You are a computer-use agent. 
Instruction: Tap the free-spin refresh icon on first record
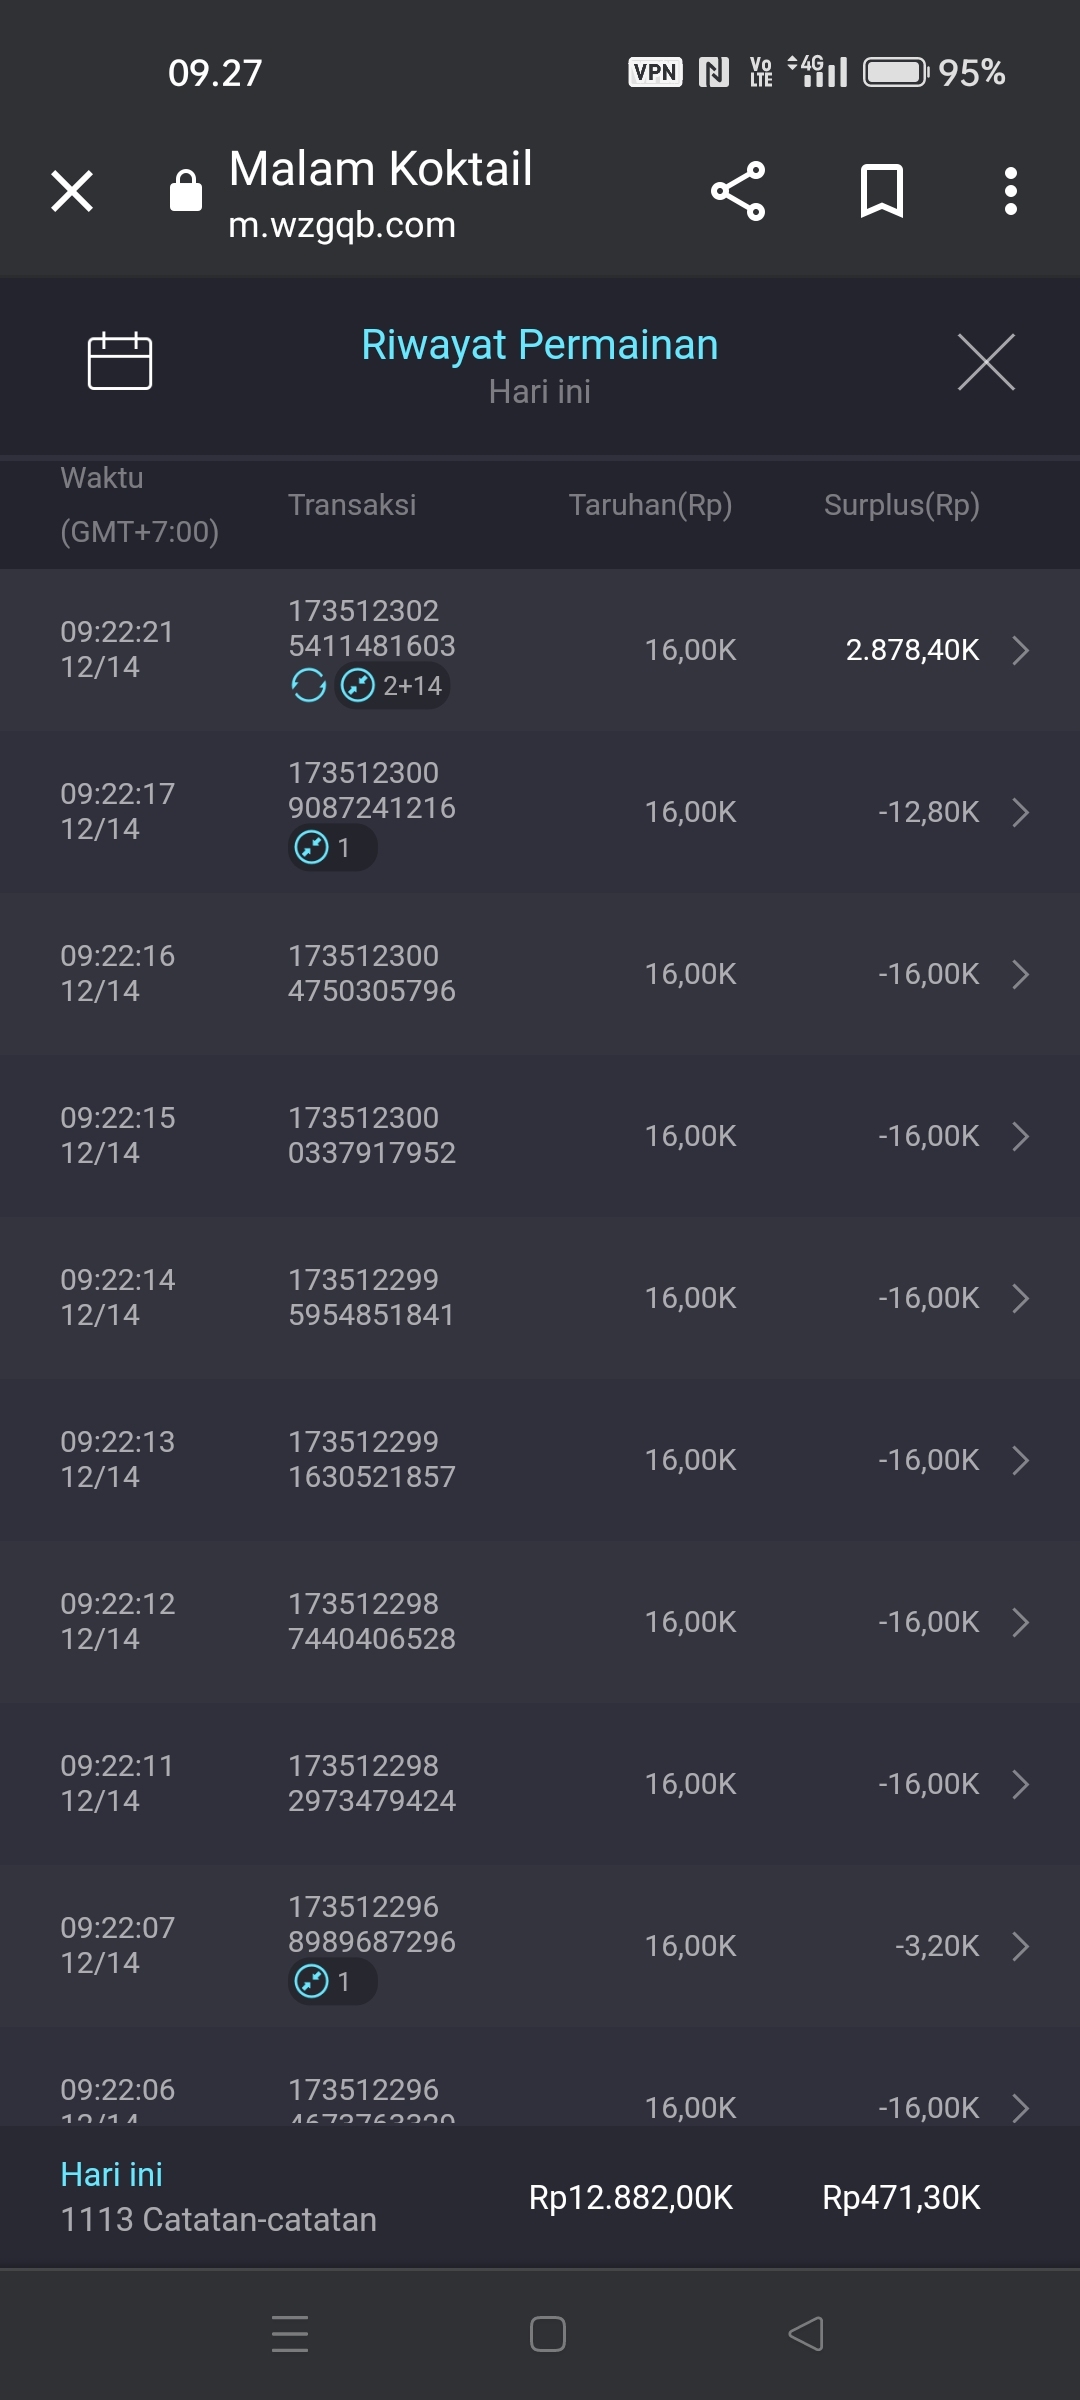[309, 686]
